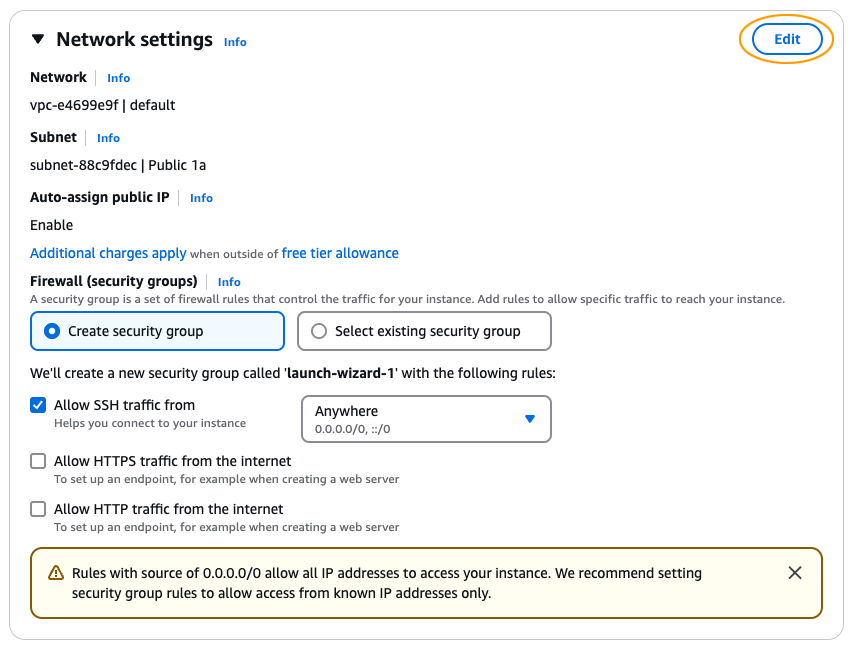Viewport: 855px width, 648px height.
Task: Click the checkmark icon on Allow SSH traffic
Action: 37,405
